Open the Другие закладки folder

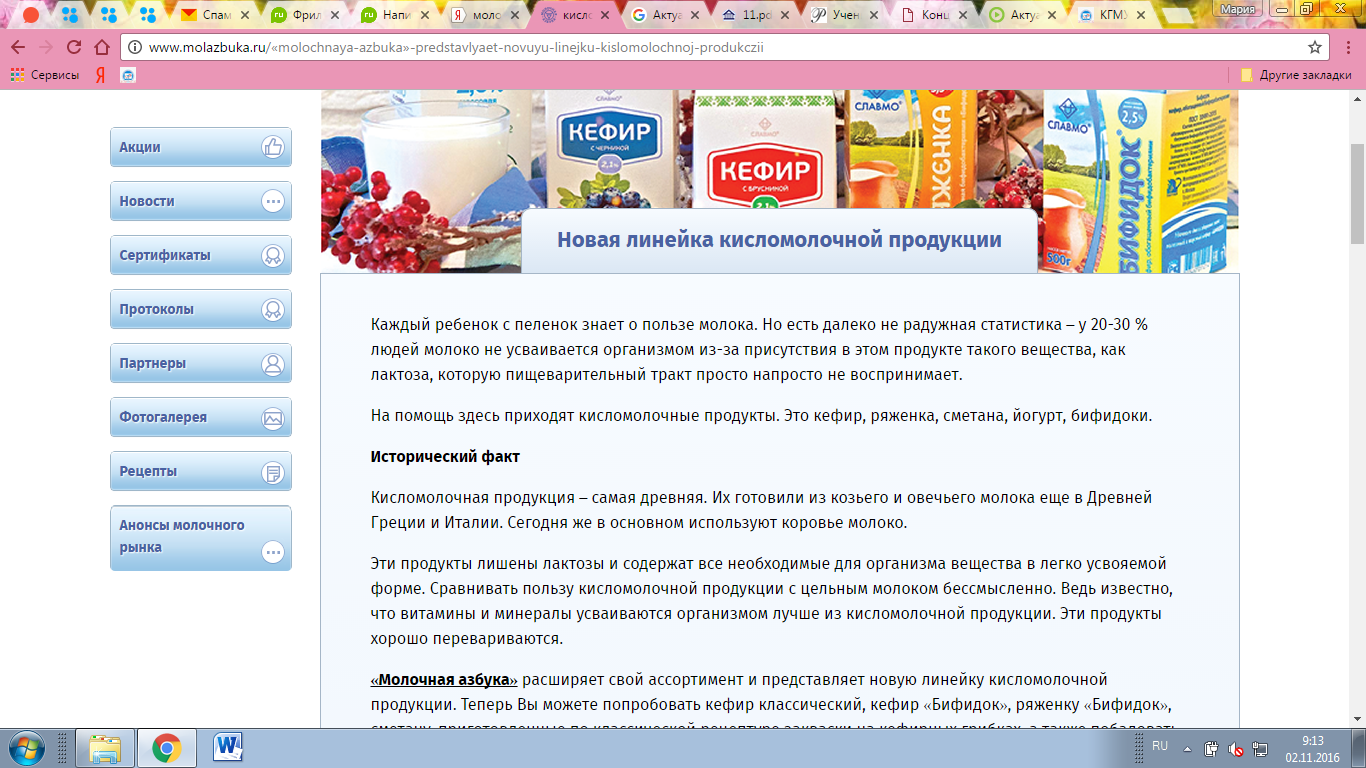tap(1296, 75)
